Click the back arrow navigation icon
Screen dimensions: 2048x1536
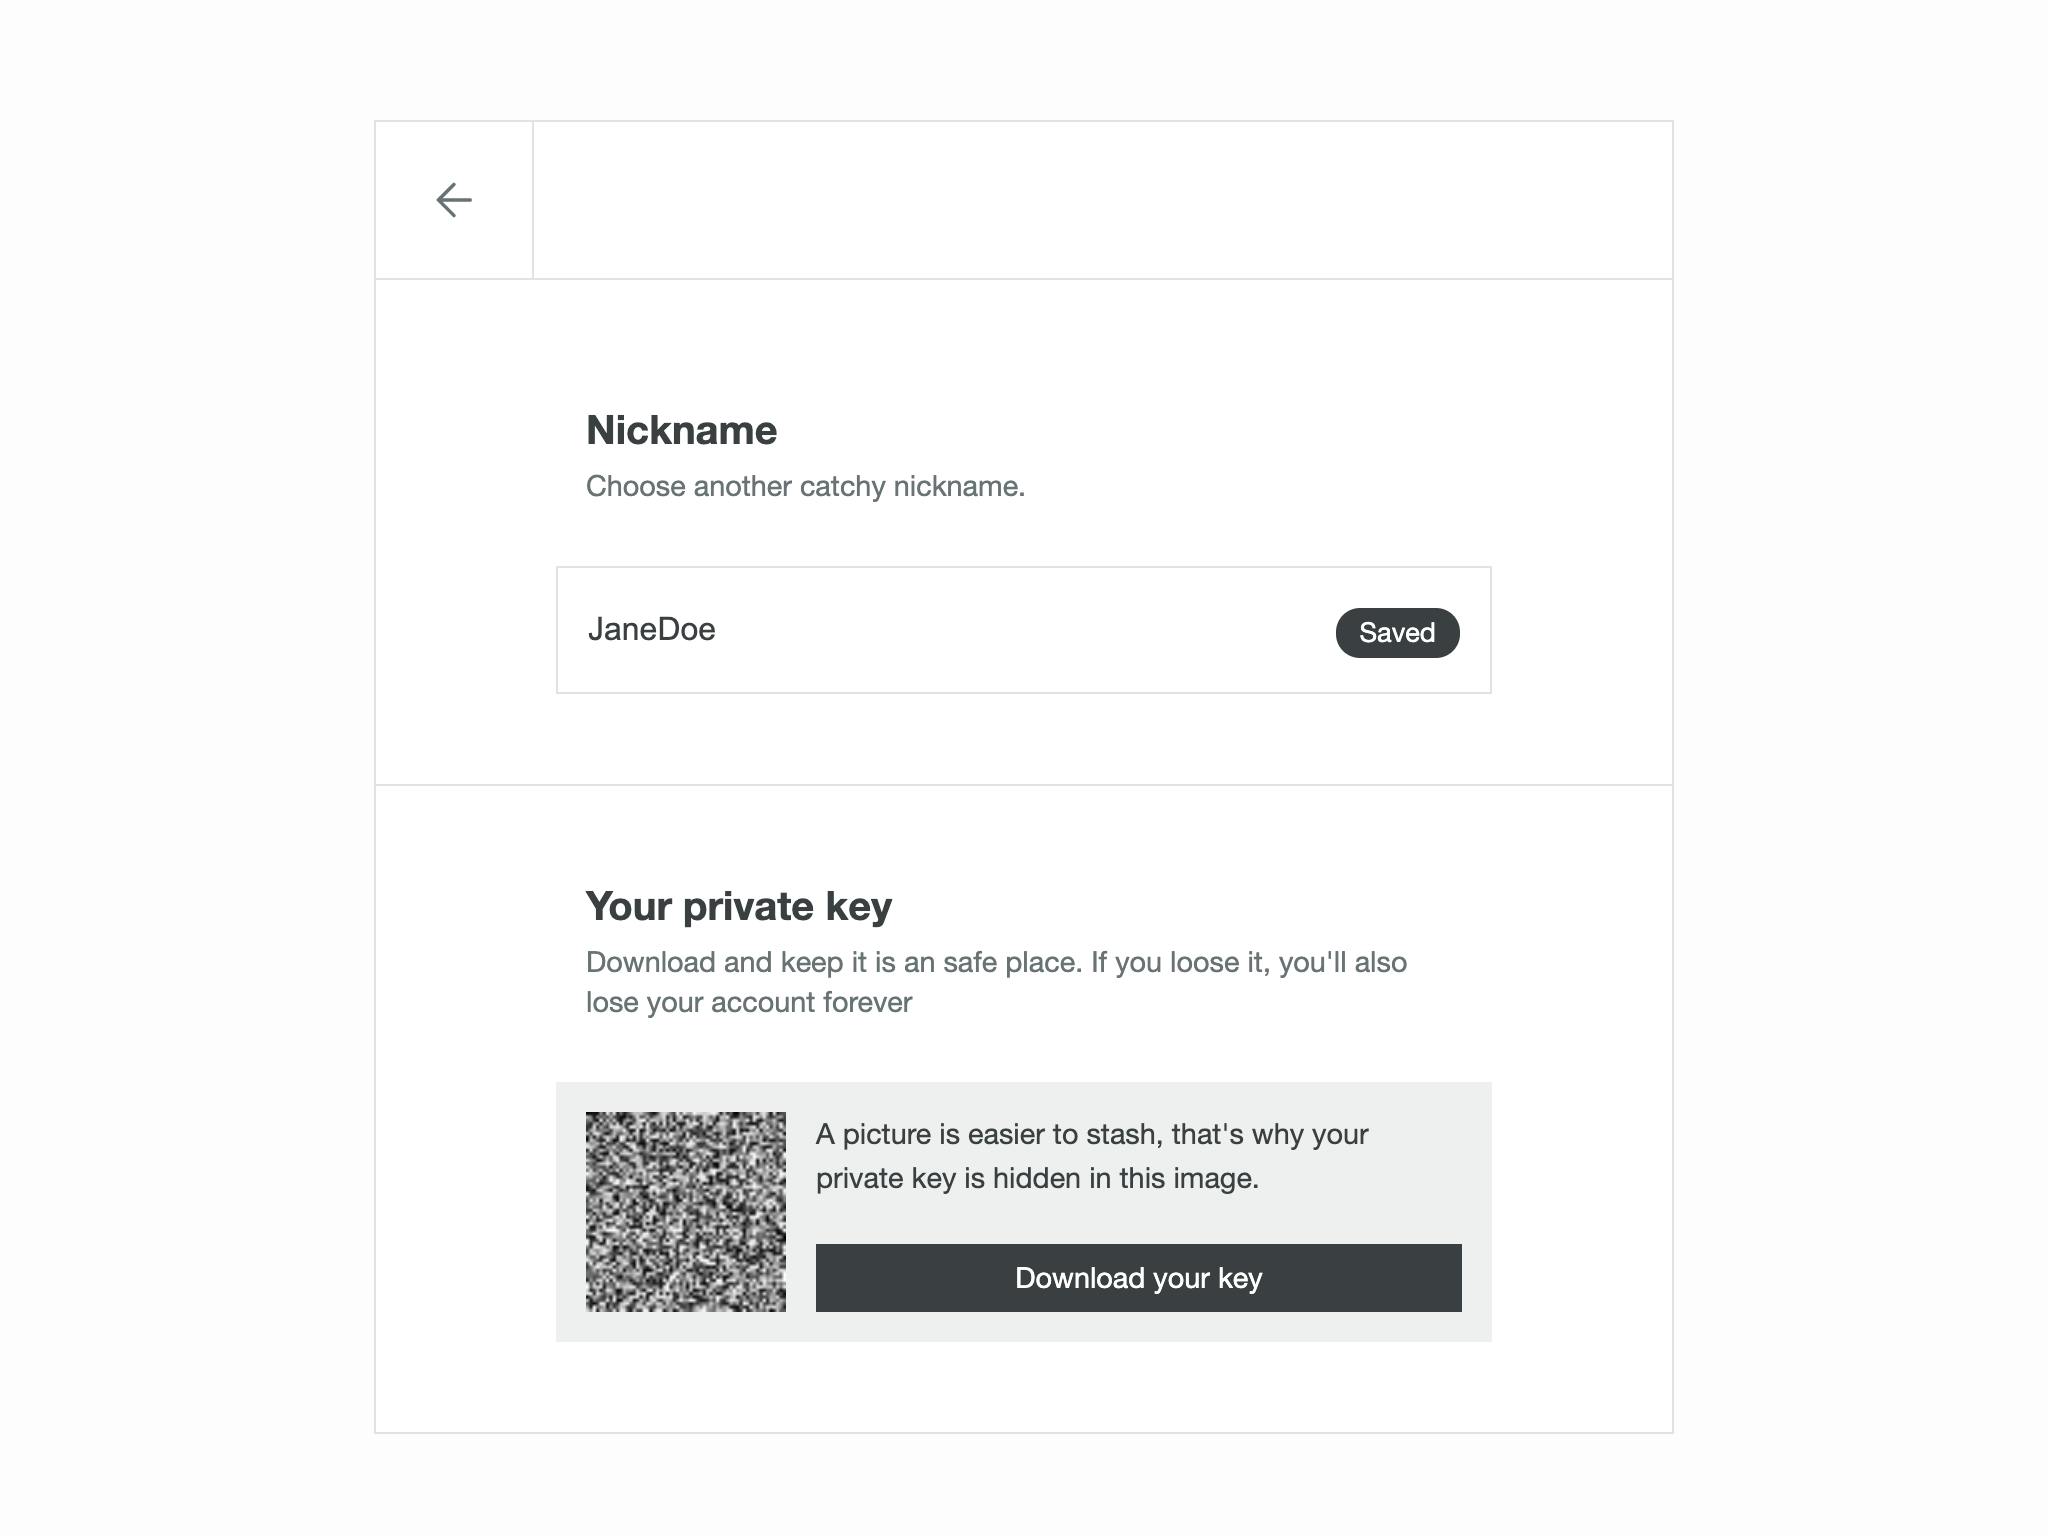pos(453,200)
